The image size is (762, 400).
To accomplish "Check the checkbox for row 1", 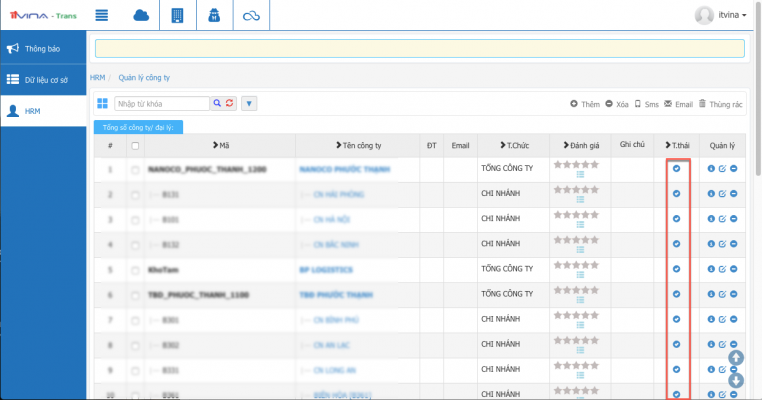I will (x=136, y=170).
